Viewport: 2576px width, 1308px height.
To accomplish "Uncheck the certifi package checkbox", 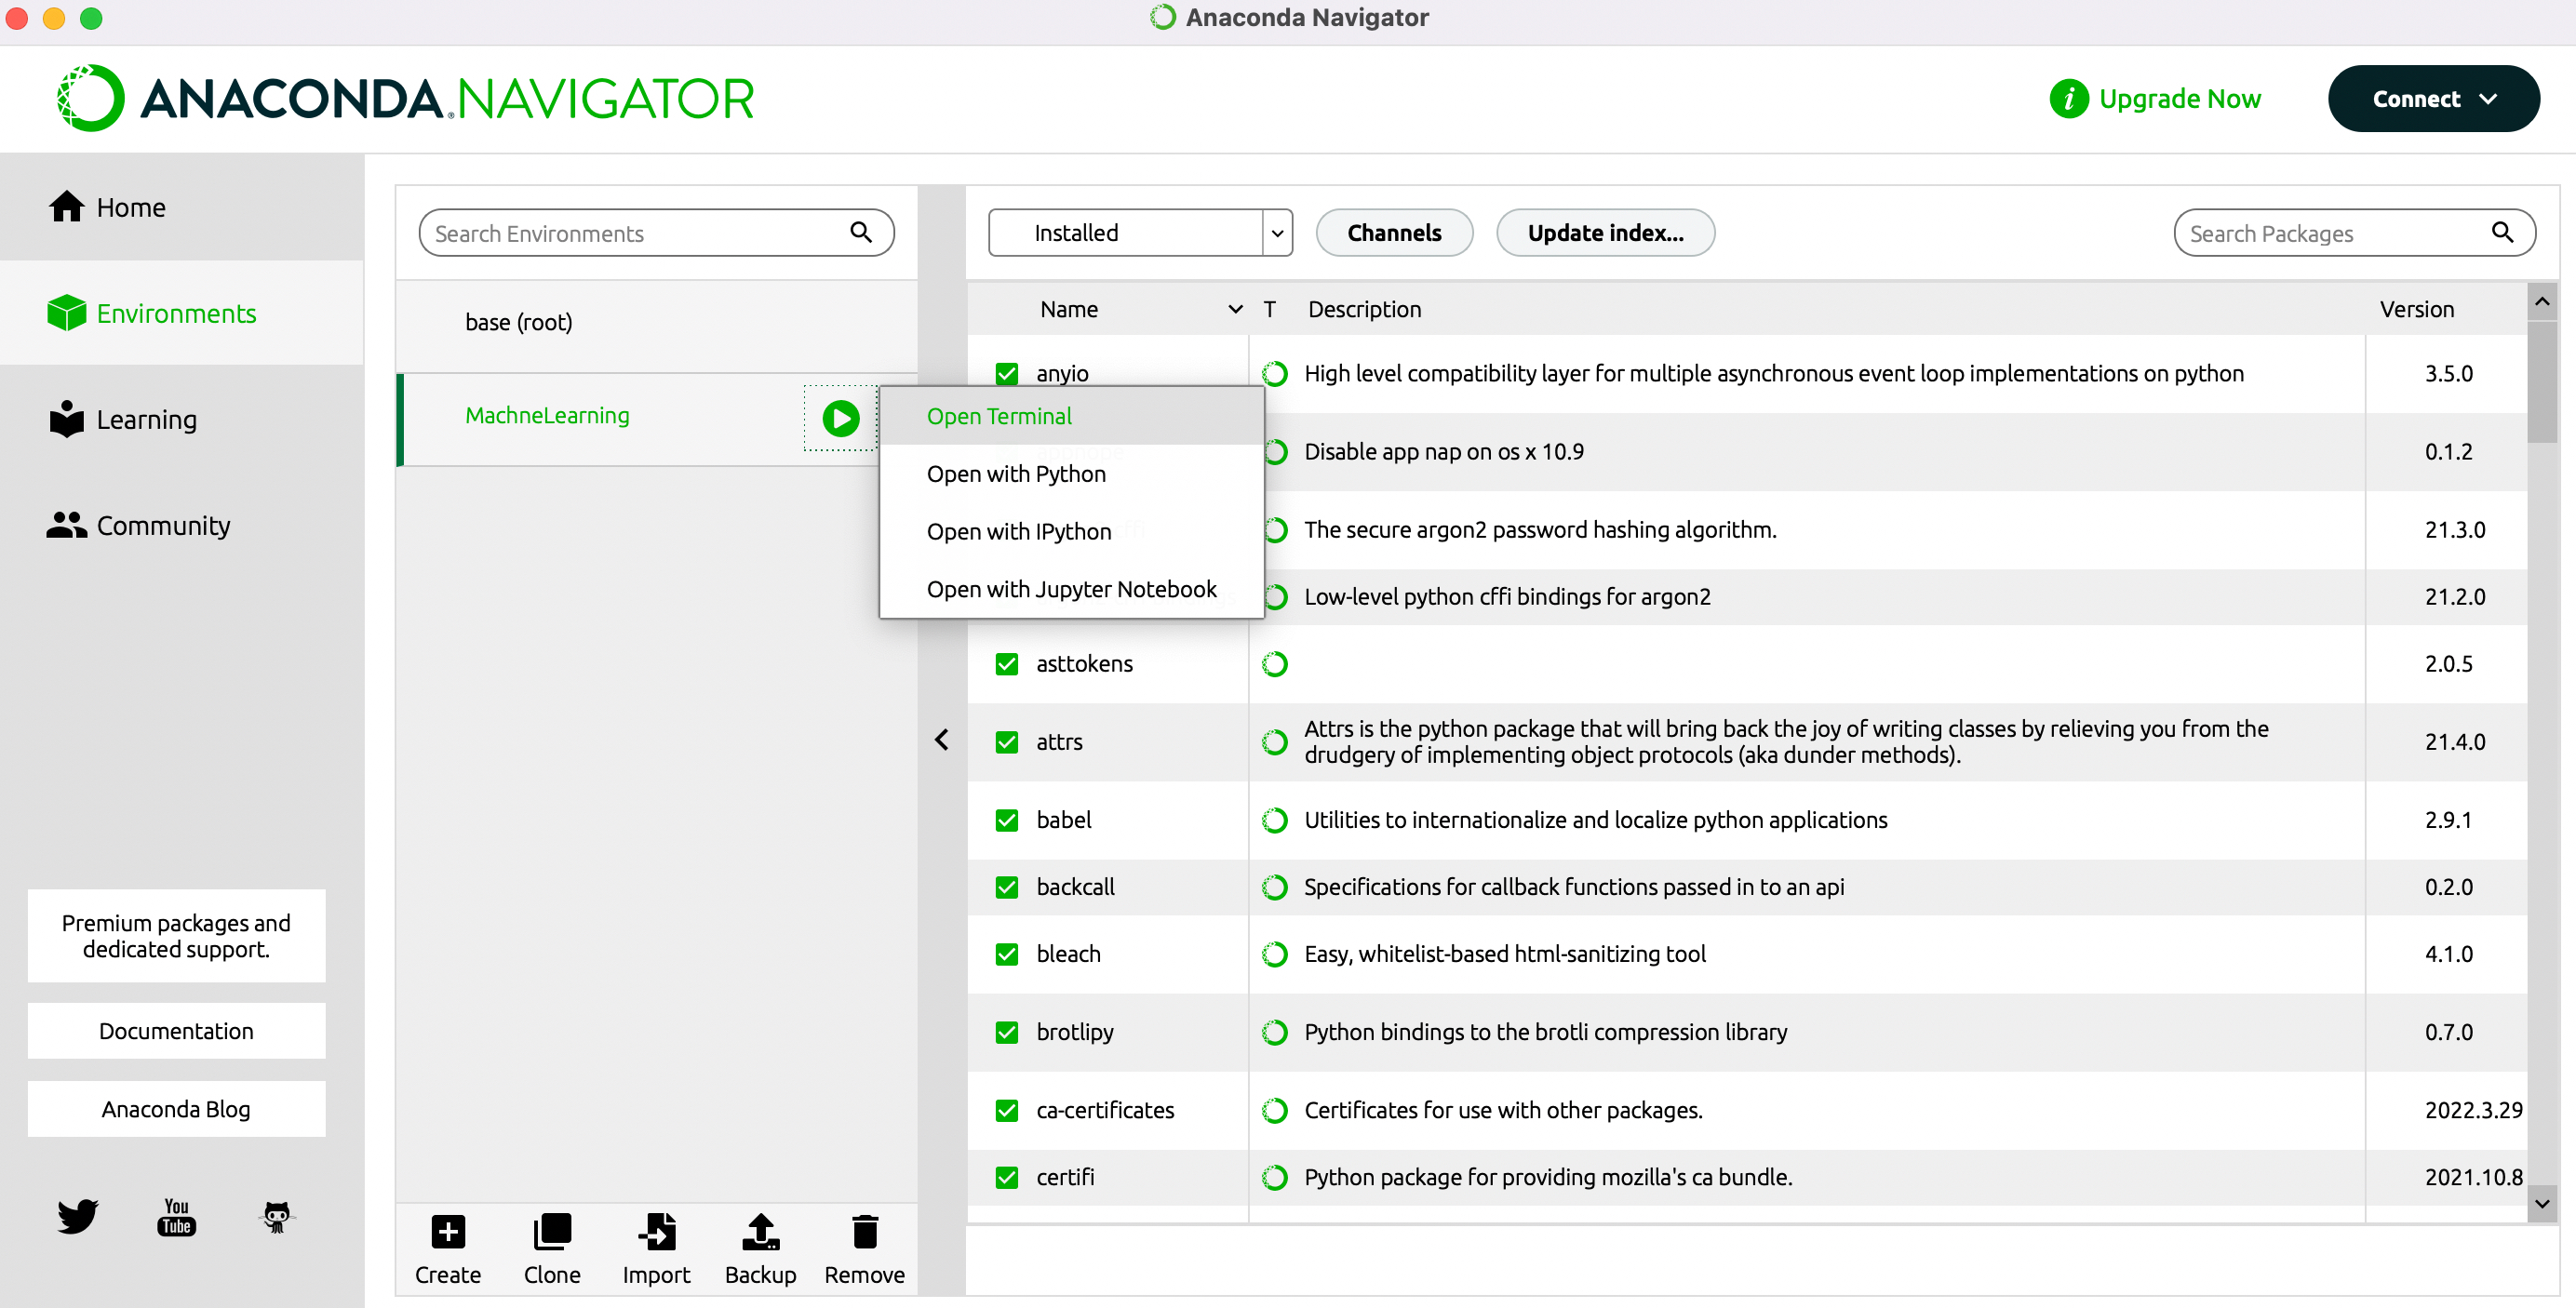I will coord(1007,1177).
